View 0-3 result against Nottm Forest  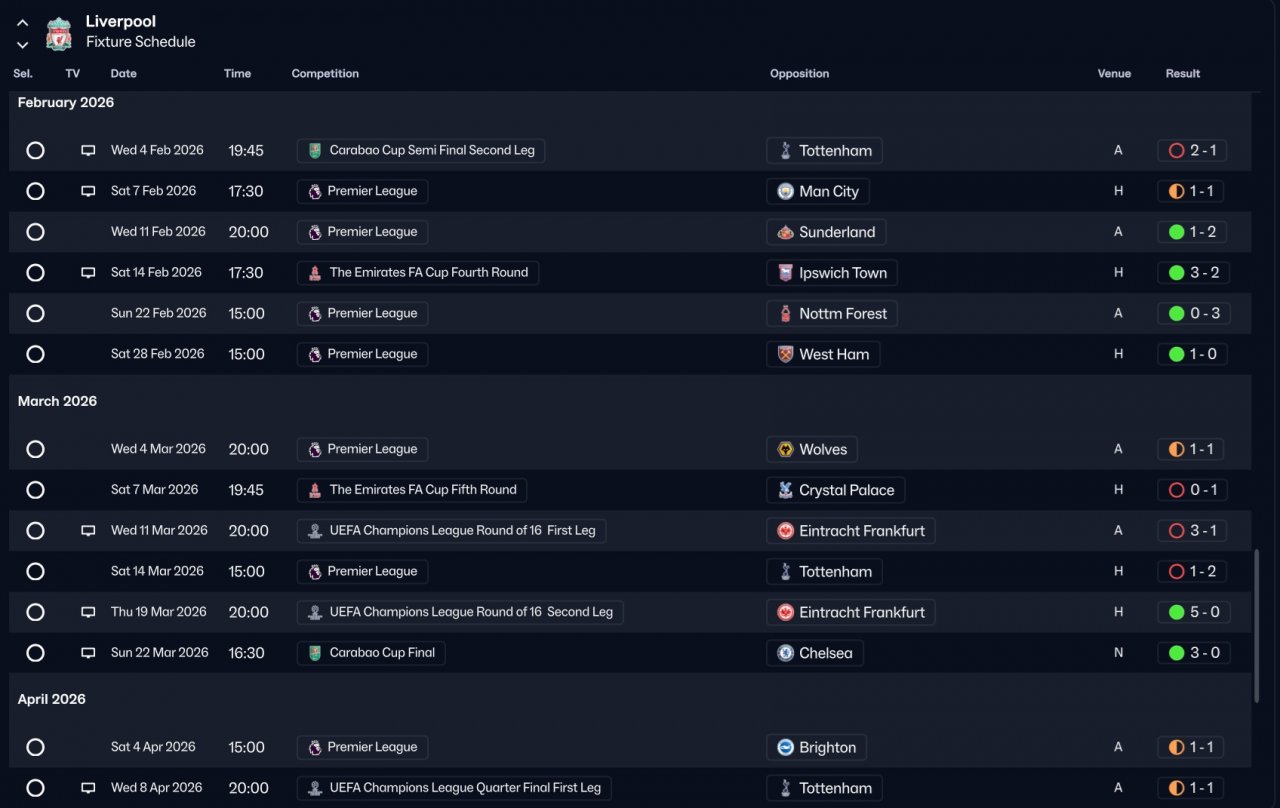click(1193, 313)
